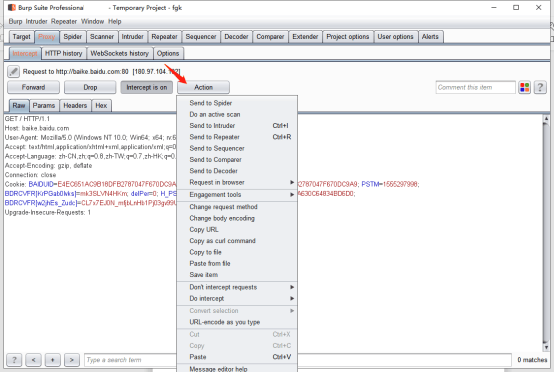Switch to the Sequencer tab

[x=201, y=37]
